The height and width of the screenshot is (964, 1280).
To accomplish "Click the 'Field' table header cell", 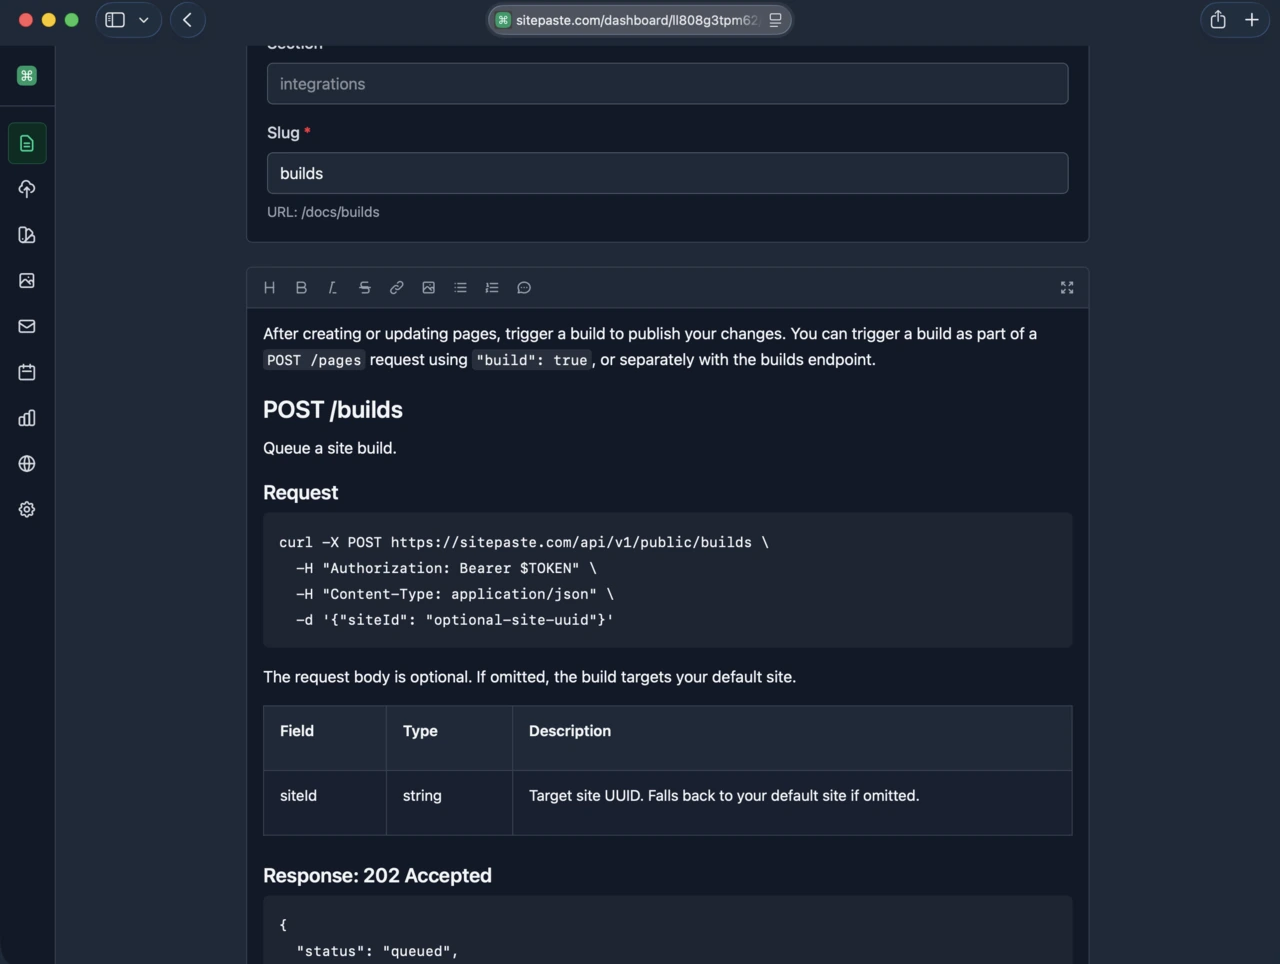I will (325, 738).
